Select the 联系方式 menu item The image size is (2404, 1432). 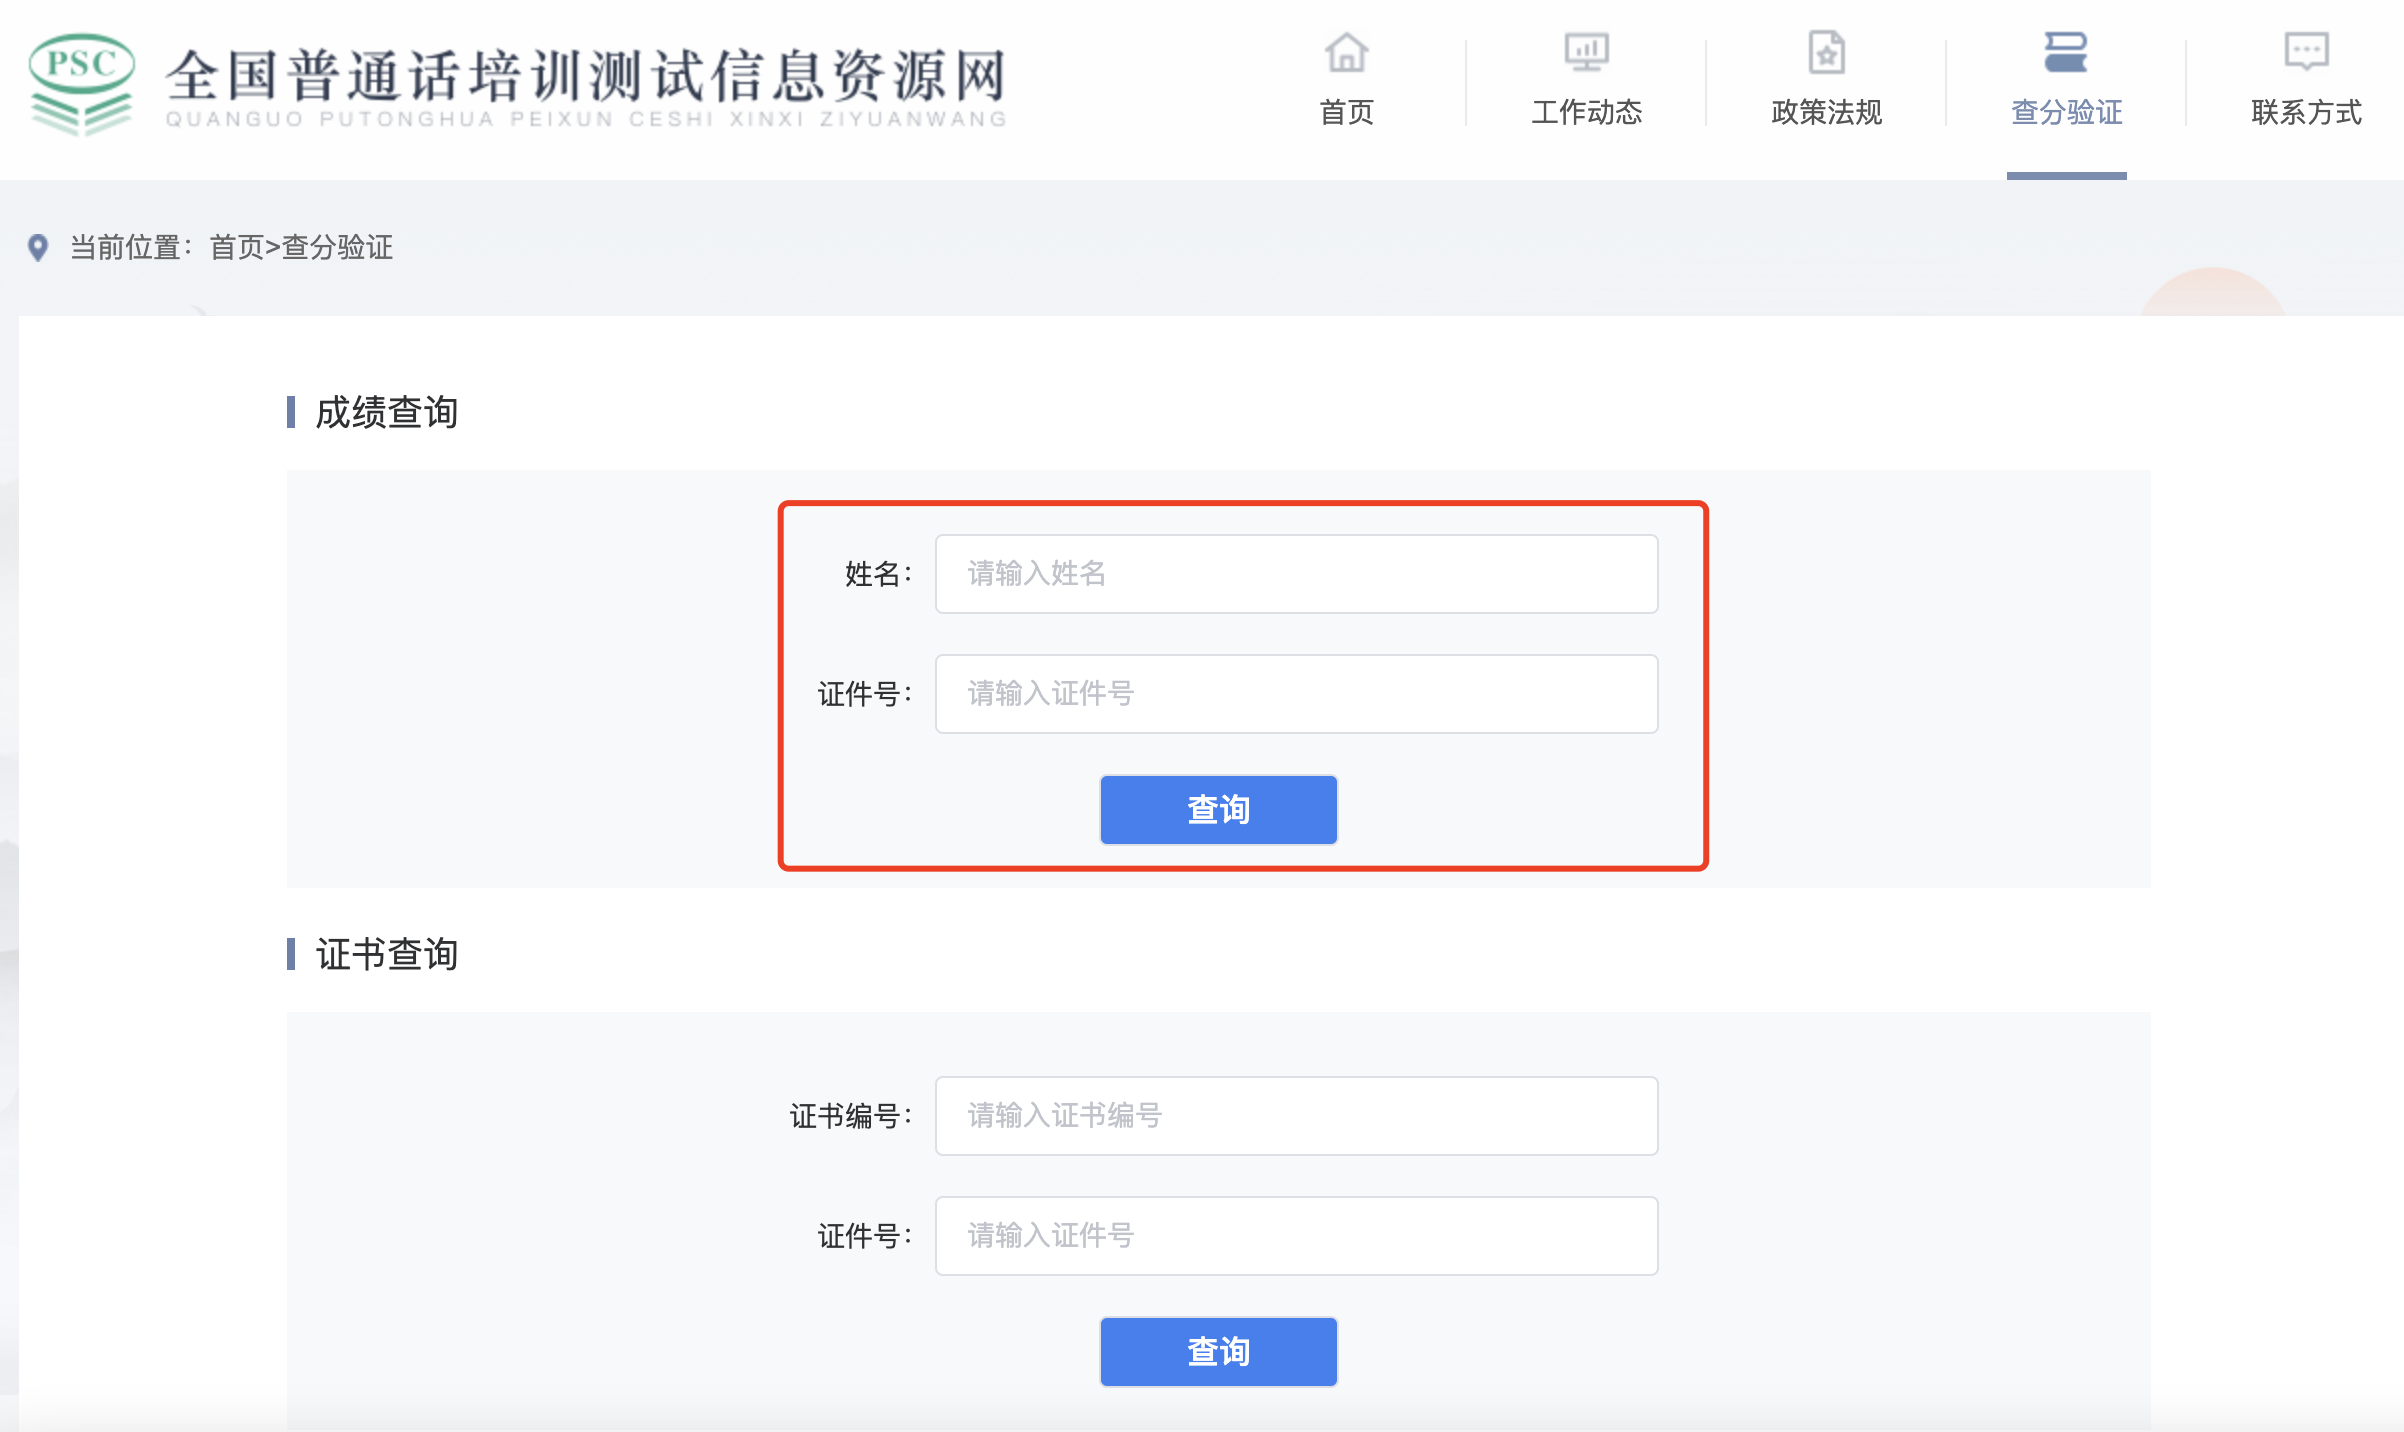point(2306,112)
